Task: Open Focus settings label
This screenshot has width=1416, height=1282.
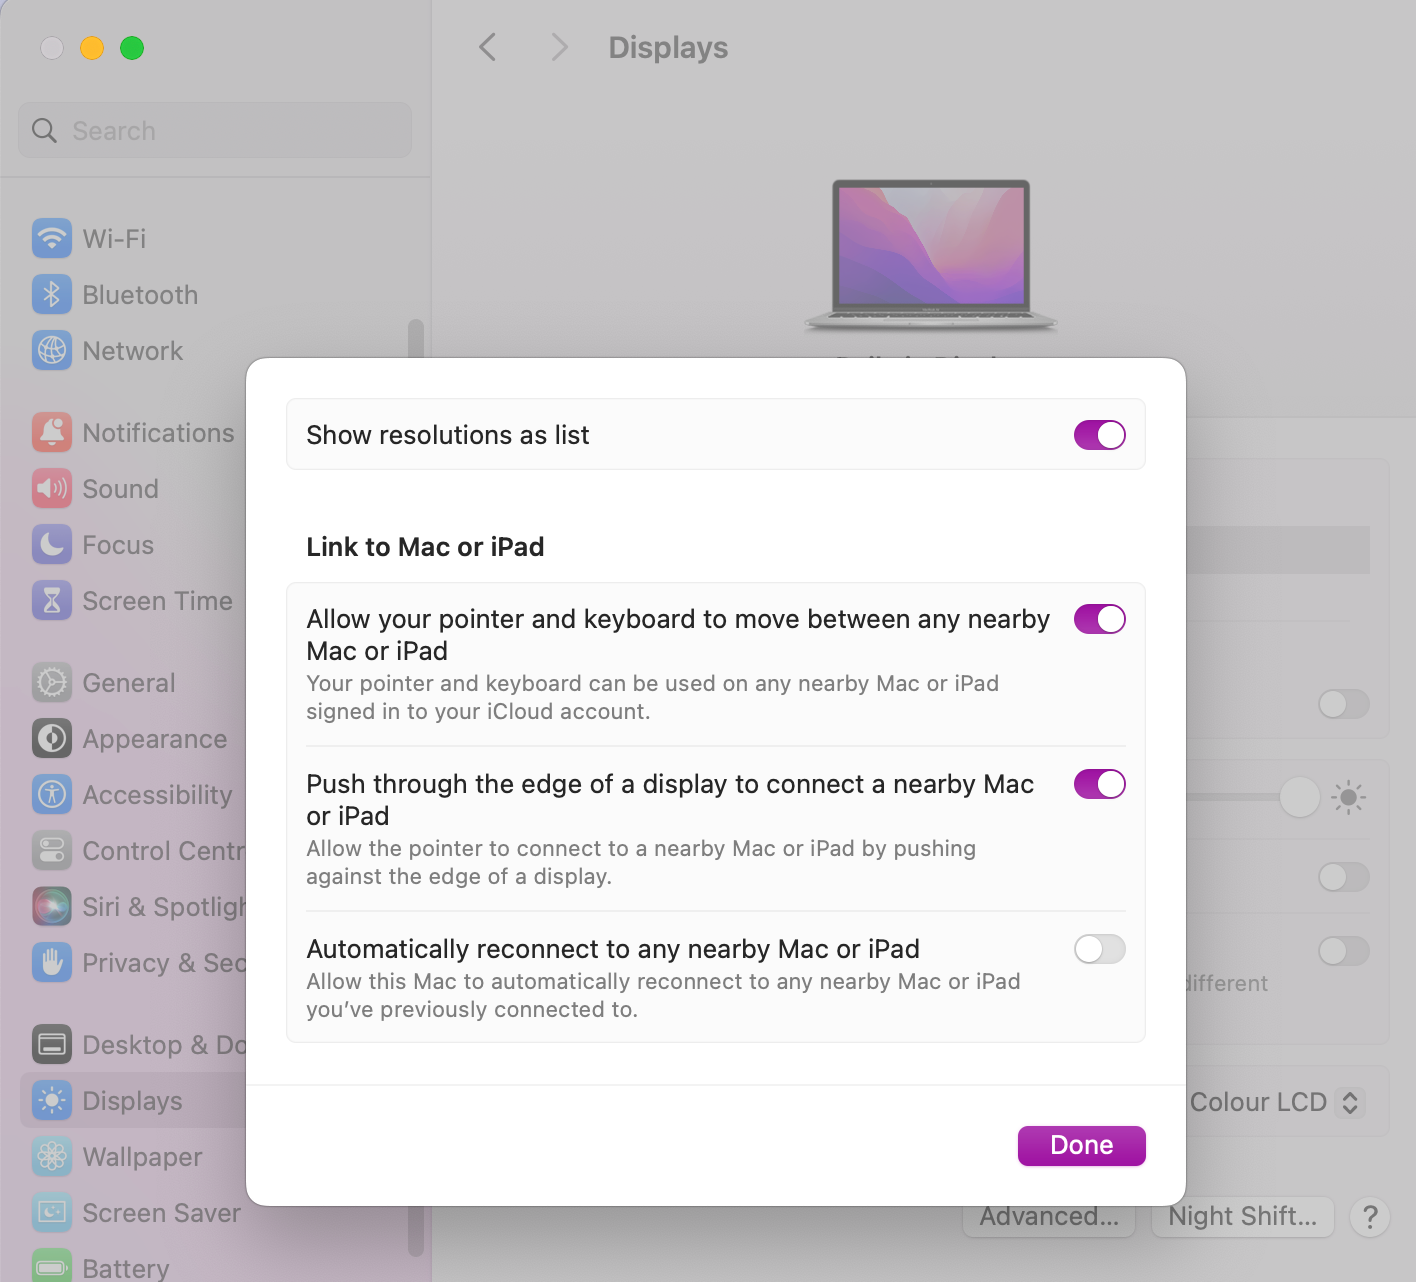Action: (118, 545)
